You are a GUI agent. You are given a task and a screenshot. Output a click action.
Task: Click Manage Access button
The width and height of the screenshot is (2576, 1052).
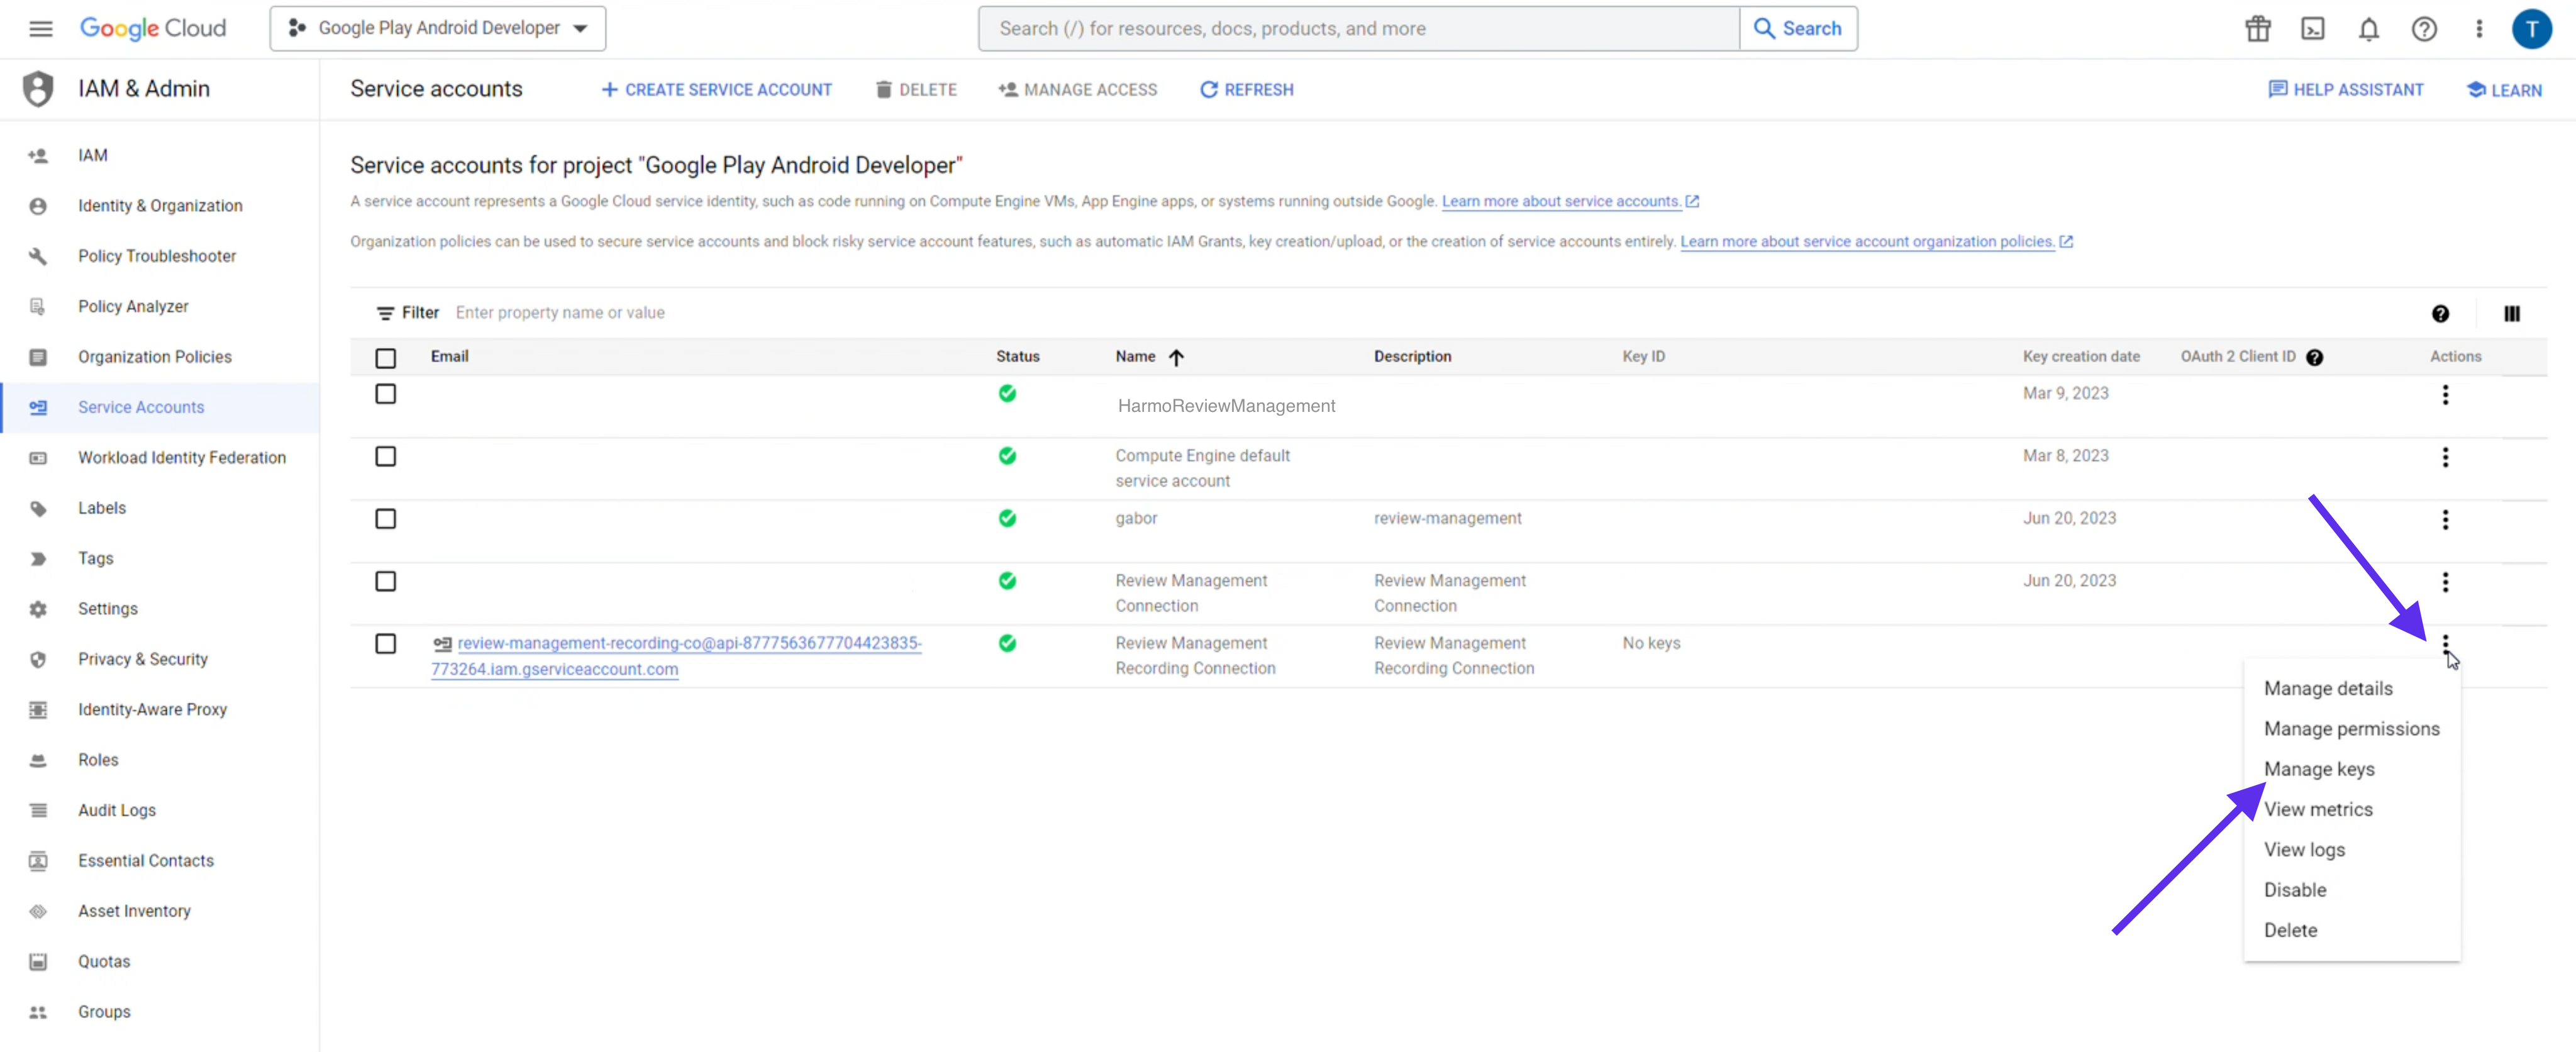click(1077, 89)
